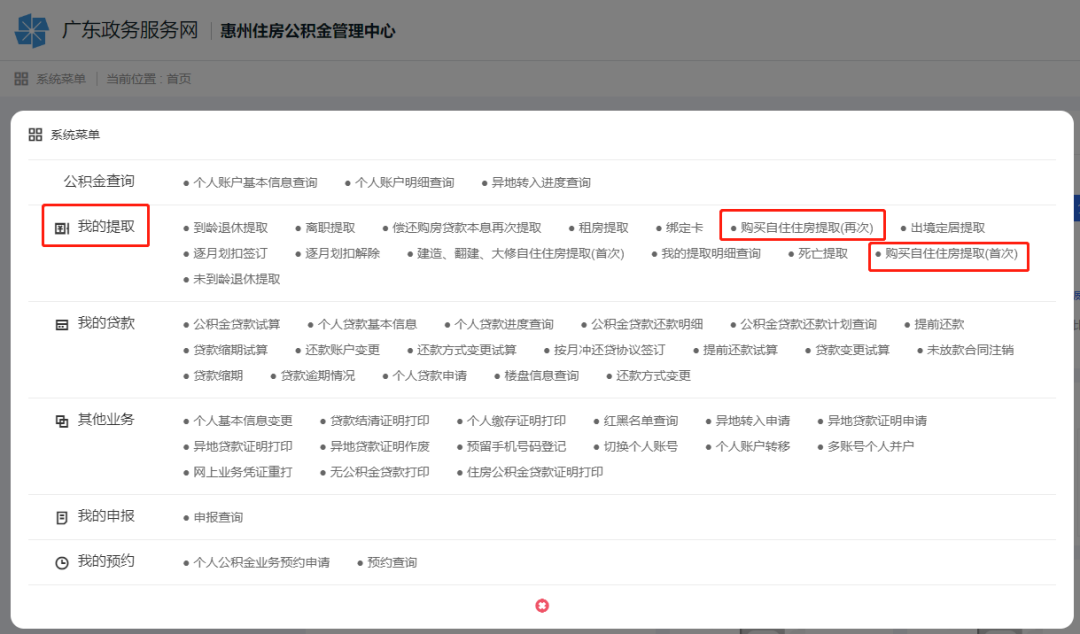Choose 按月冲还贷协议签订
The image size is (1080, 634).
point(610,350)
